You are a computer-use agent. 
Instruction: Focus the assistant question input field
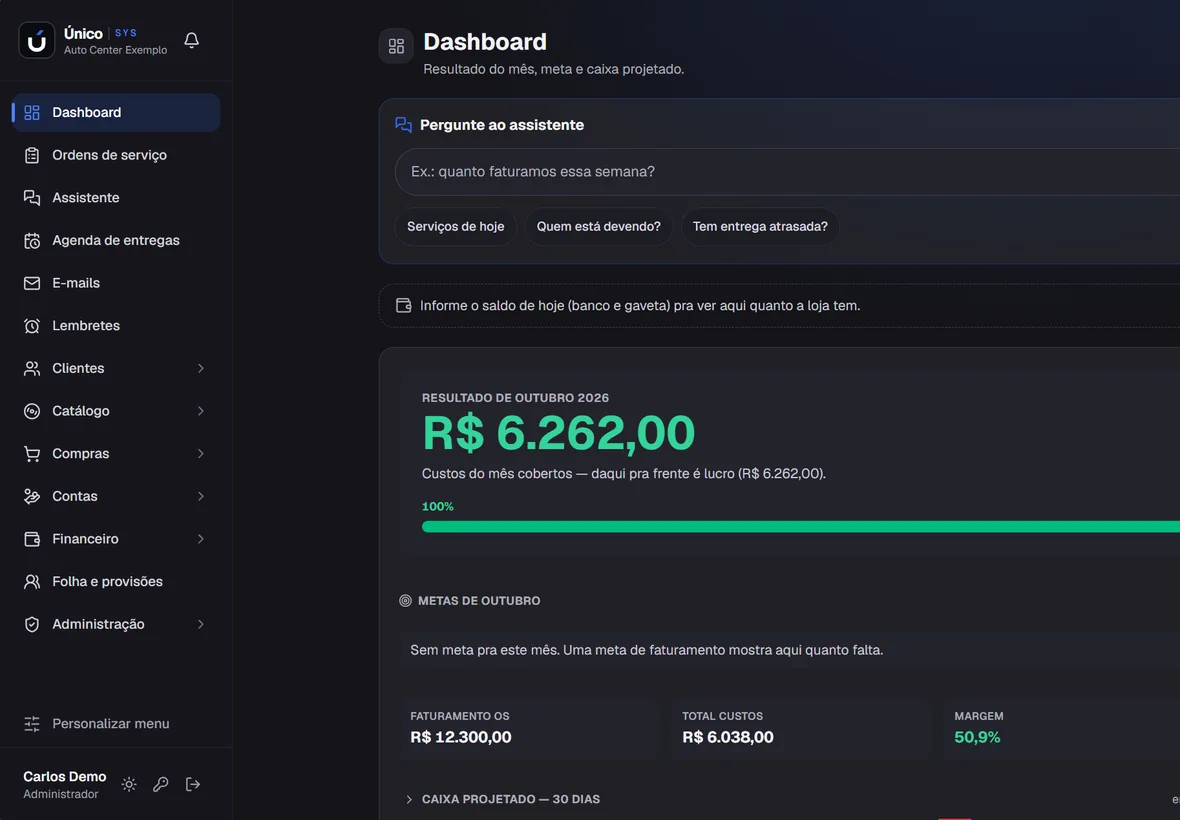point(787,172)
